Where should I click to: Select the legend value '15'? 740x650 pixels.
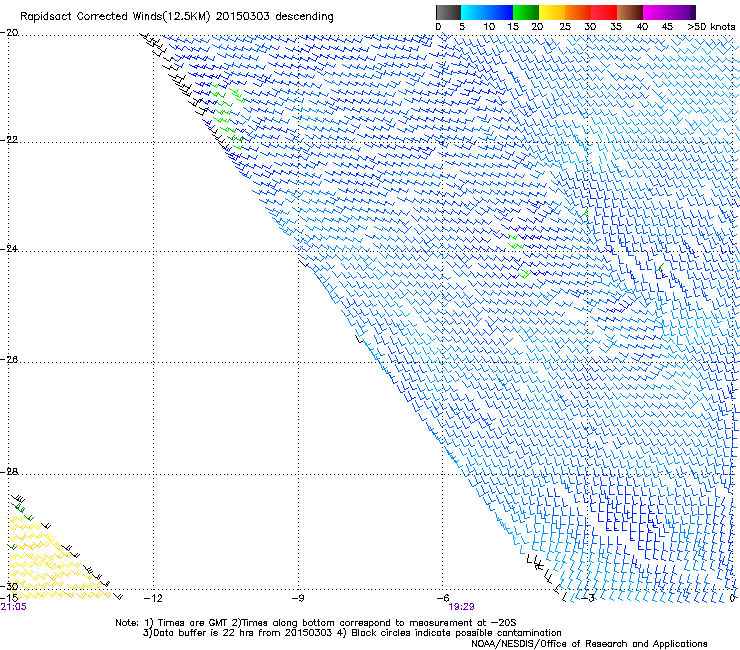(513, 27)
